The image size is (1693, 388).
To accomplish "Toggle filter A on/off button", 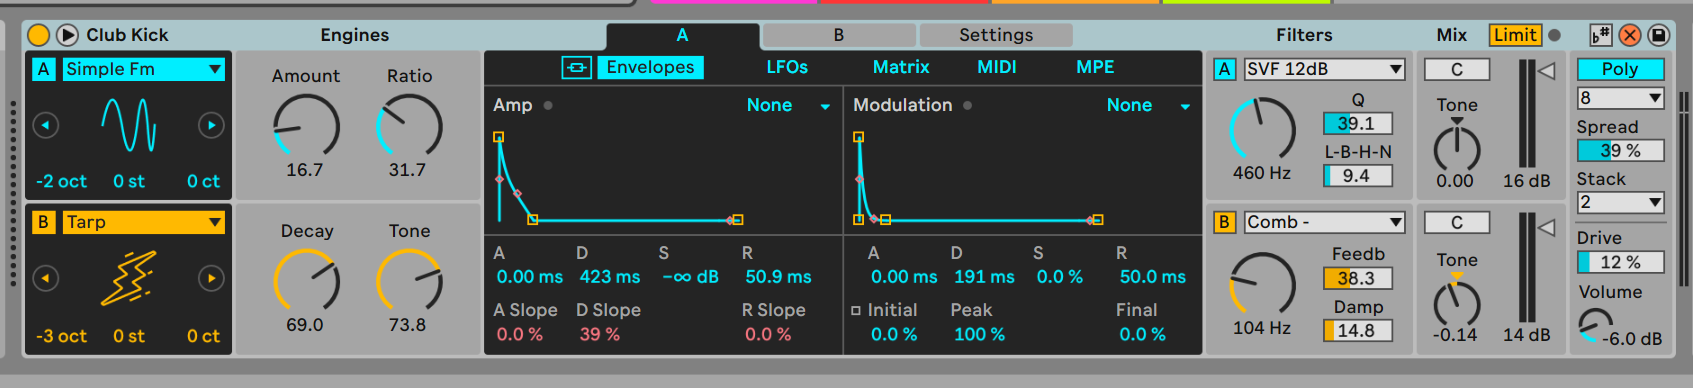I will pyautogui.click(x=1224, y=69).
